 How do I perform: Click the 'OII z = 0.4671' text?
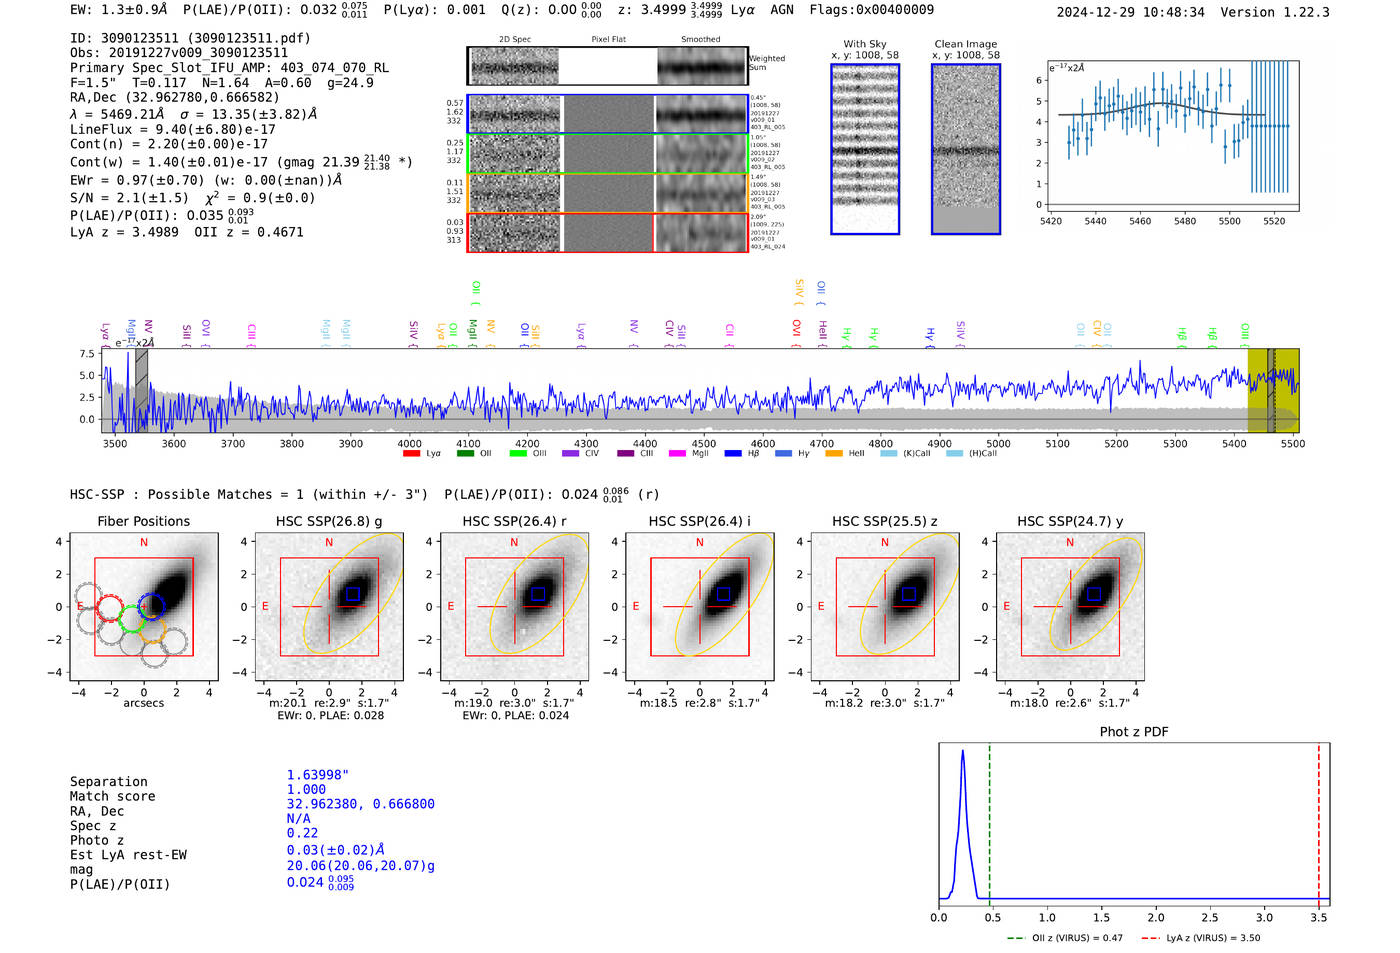(249, 232)
